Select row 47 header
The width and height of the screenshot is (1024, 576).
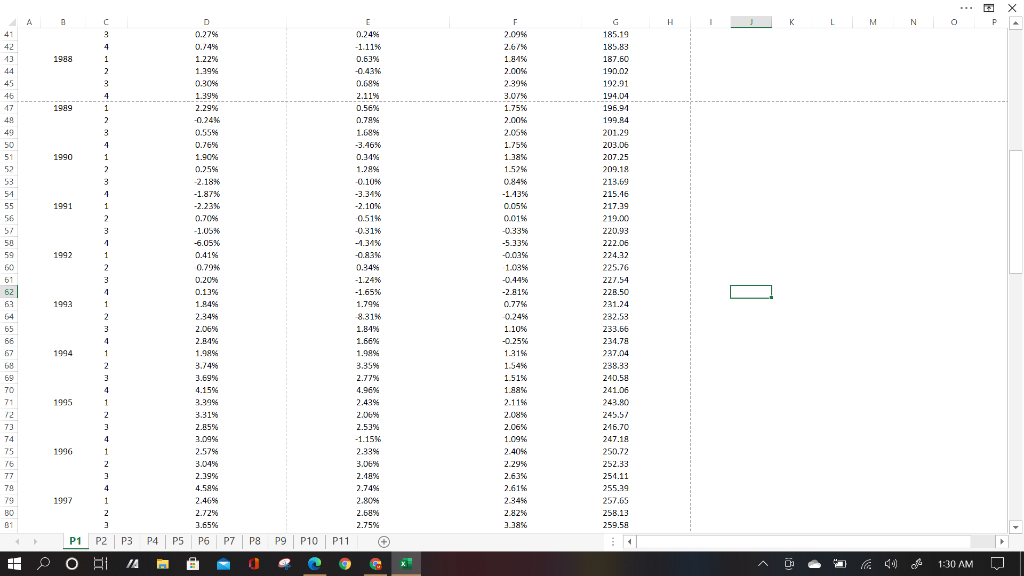tap(9, 108)
